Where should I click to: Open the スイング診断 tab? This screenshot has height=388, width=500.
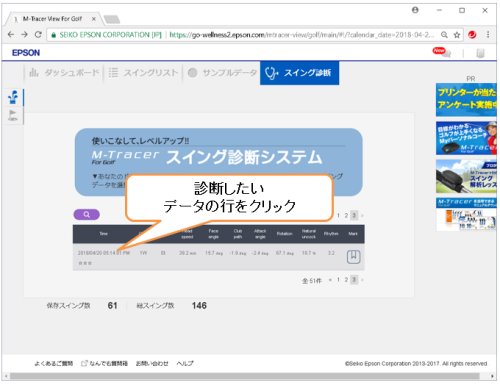pos(299,73)
